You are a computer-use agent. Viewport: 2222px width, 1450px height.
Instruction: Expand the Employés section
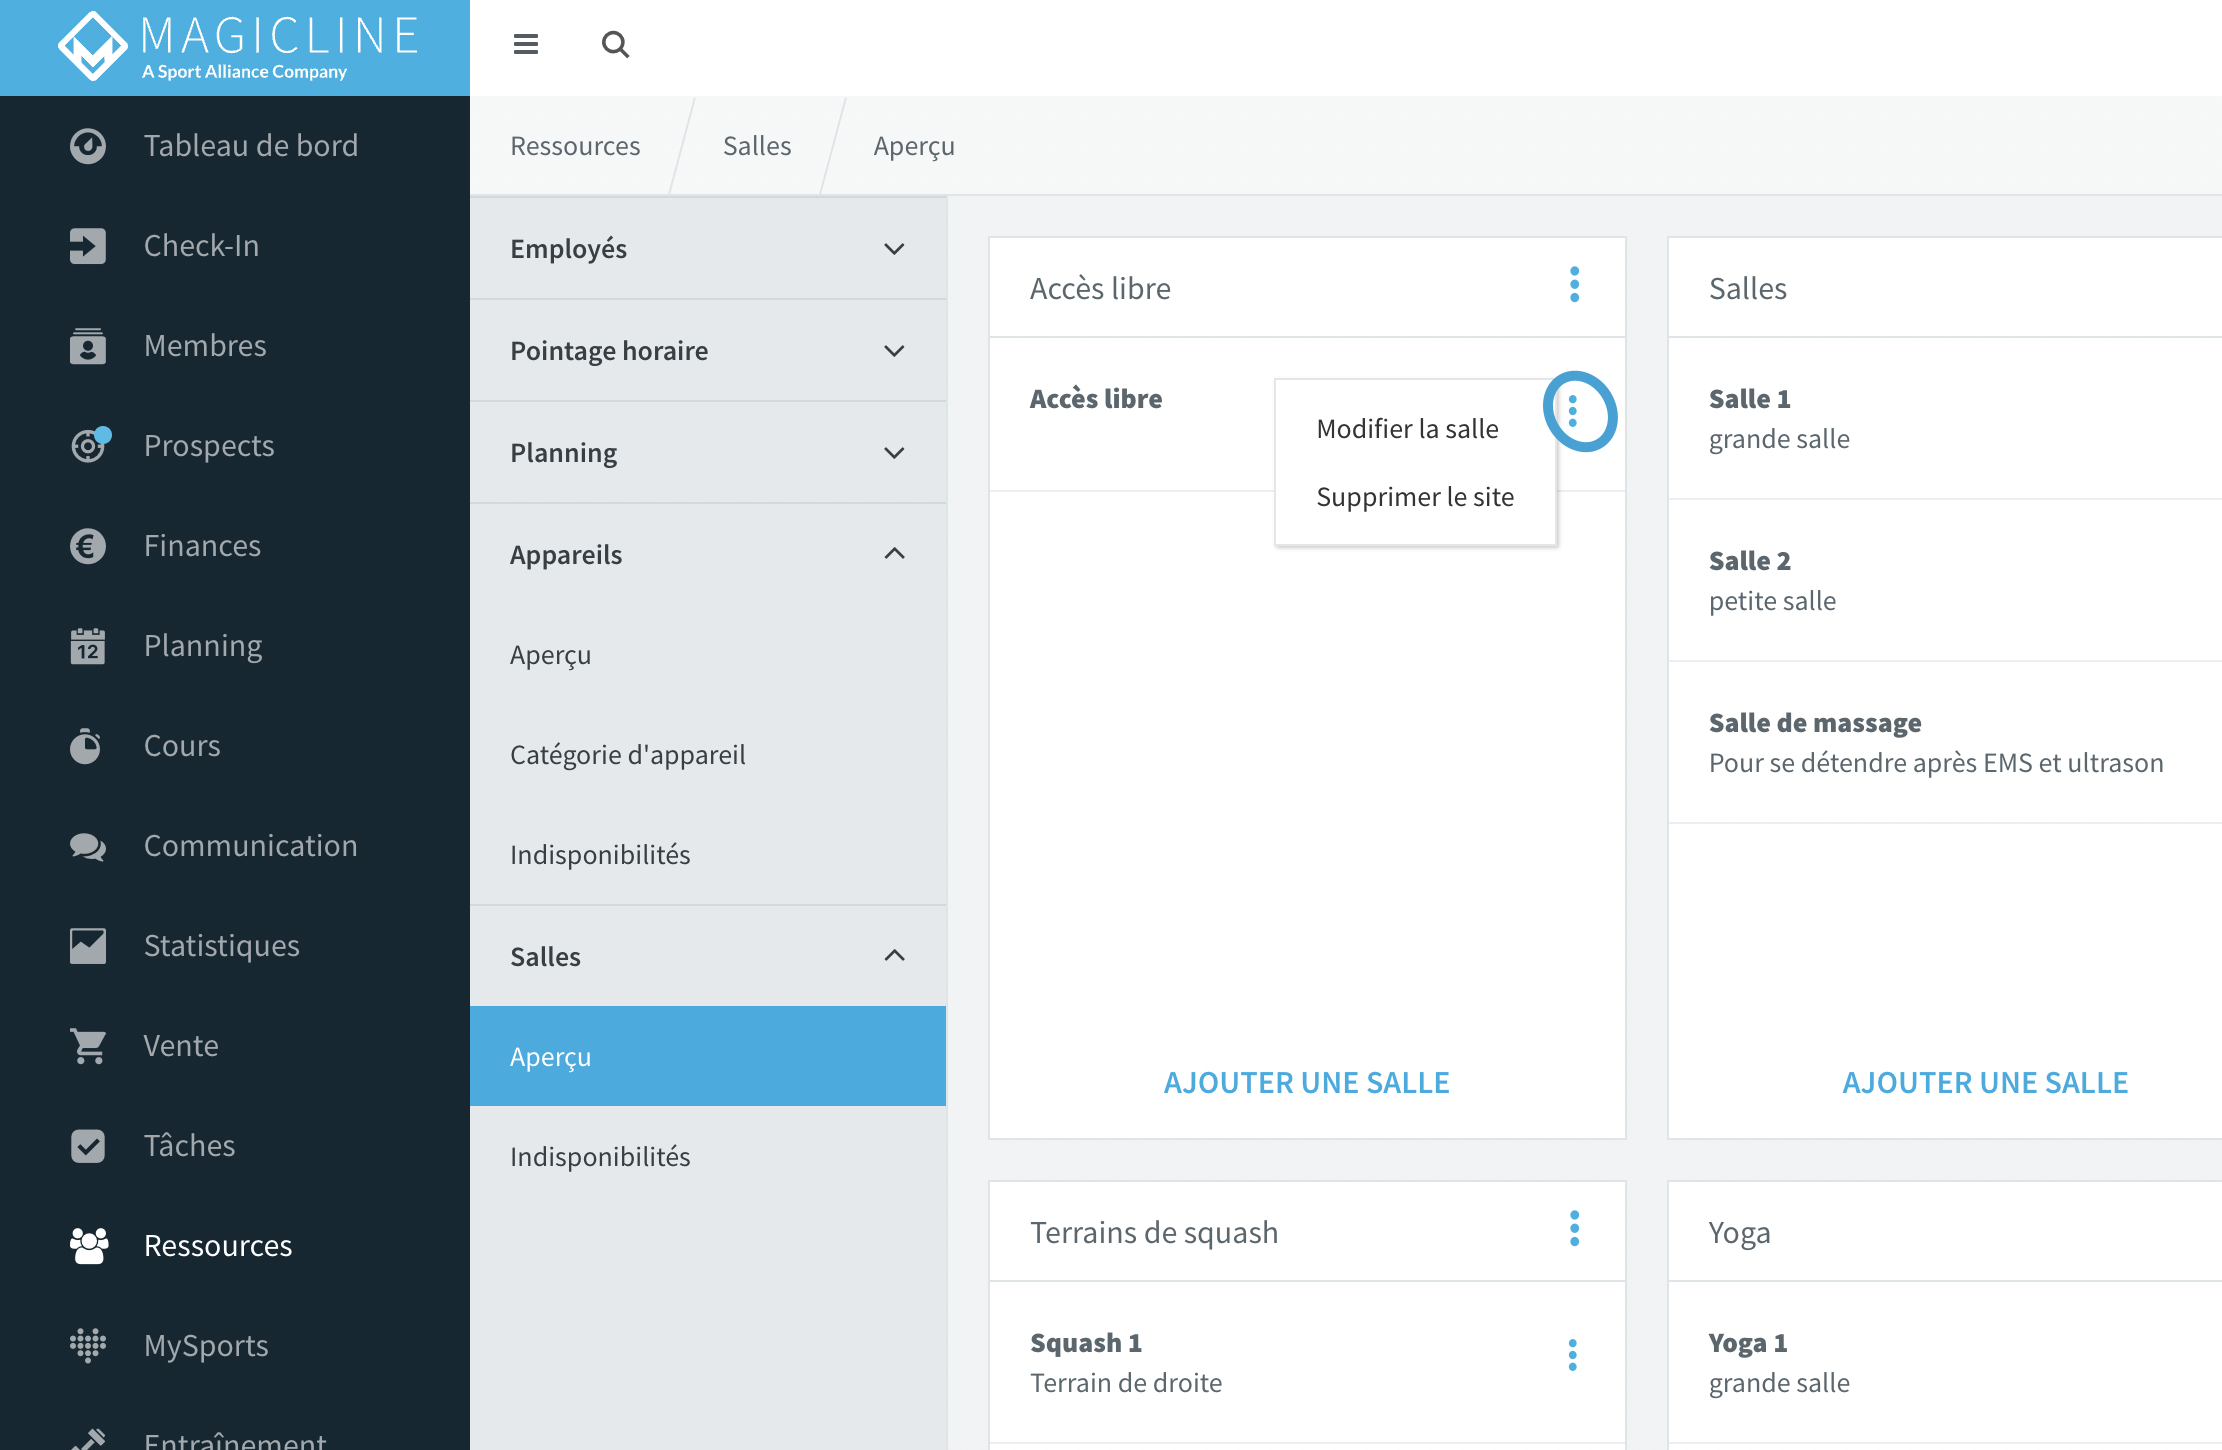(708, 249)
